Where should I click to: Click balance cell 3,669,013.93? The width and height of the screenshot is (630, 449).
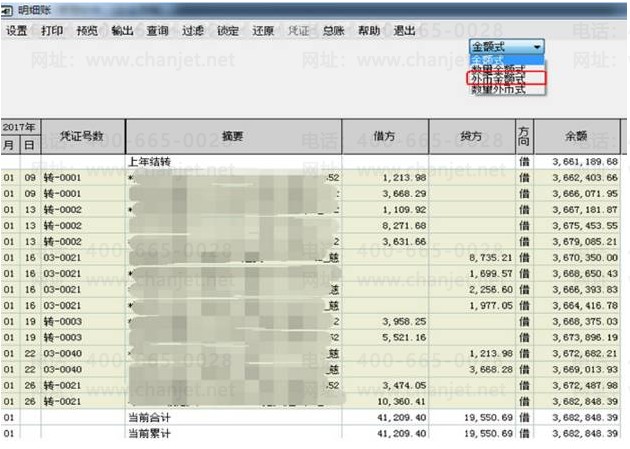coord(585,369)
